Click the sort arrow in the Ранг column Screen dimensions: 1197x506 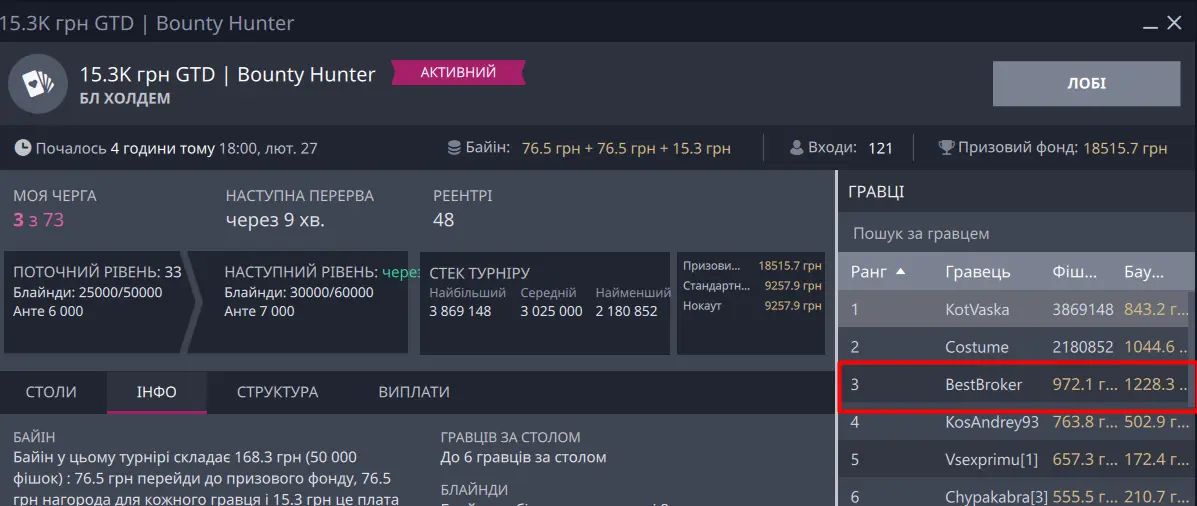click(x=901, y=272)
